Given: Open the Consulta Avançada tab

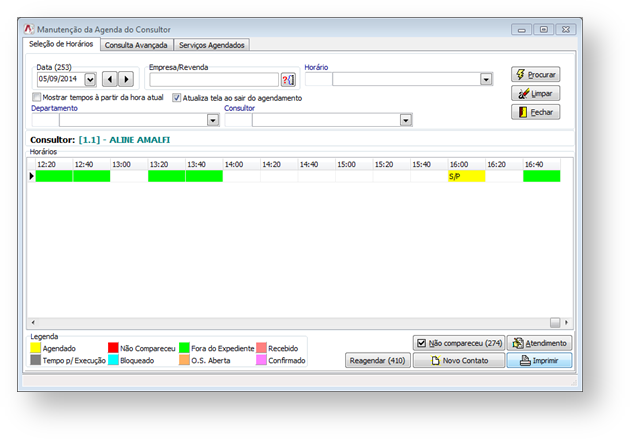Looking at the screenshot, I should click(136, 45).
